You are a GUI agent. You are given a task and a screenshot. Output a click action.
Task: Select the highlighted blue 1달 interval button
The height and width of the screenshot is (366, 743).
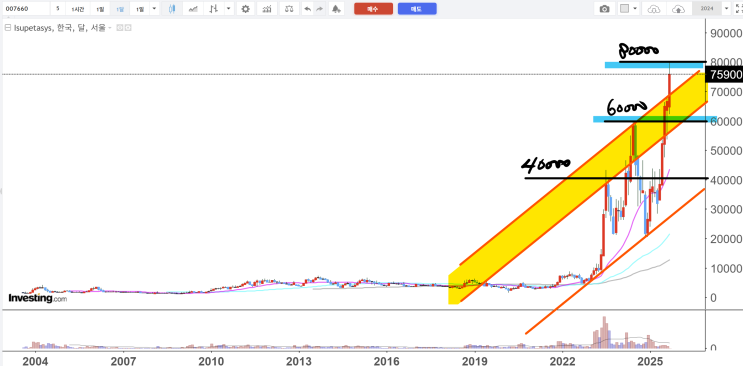[120, 9]
